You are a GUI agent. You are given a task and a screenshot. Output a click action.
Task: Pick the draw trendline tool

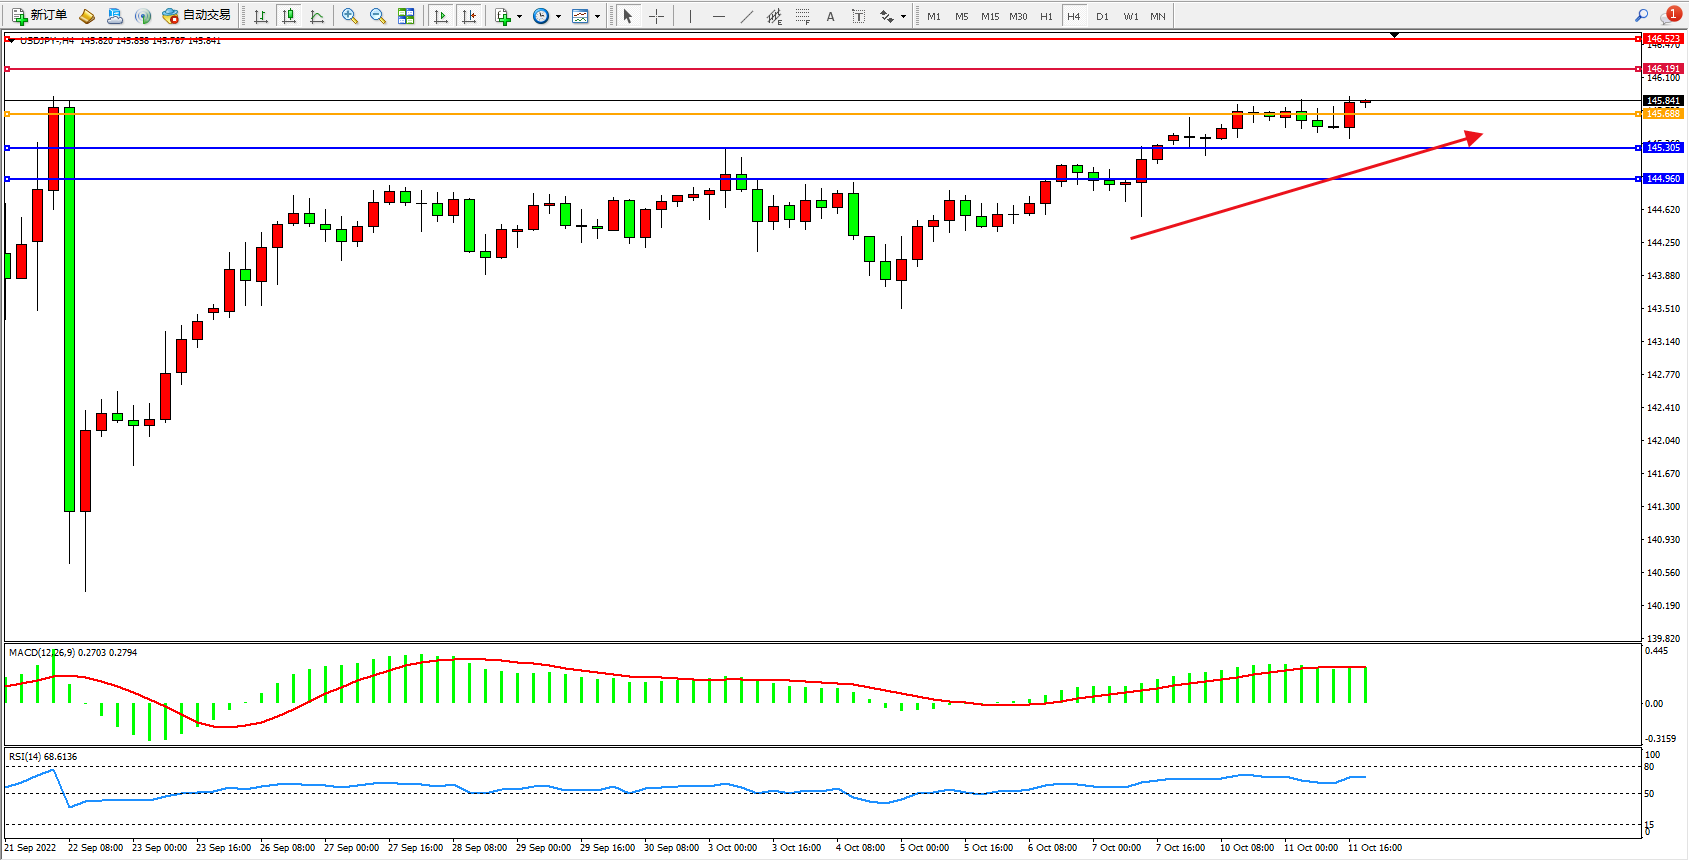(x=747, y=16)
